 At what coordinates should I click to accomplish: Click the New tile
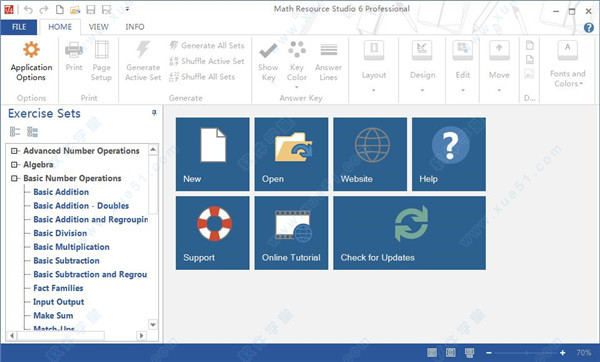tap(213, 154)
